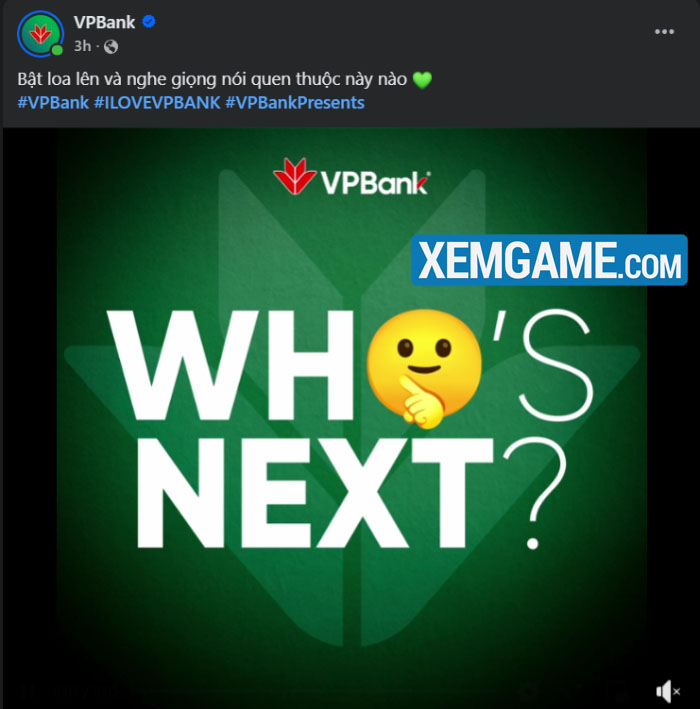Click the VPBank wordmark inside the video
The image size is (700, 709).
pos(375,182)
